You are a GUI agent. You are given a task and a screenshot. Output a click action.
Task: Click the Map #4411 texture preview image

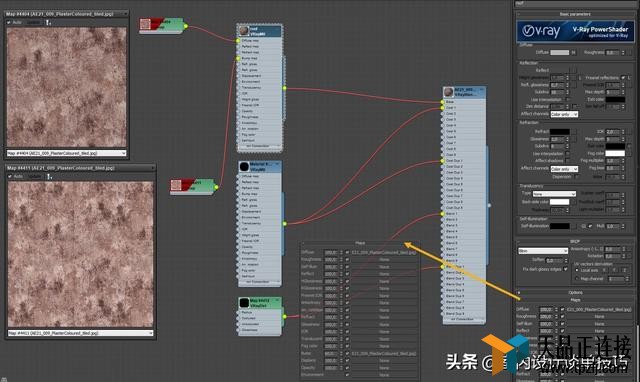tap(80, 254)
